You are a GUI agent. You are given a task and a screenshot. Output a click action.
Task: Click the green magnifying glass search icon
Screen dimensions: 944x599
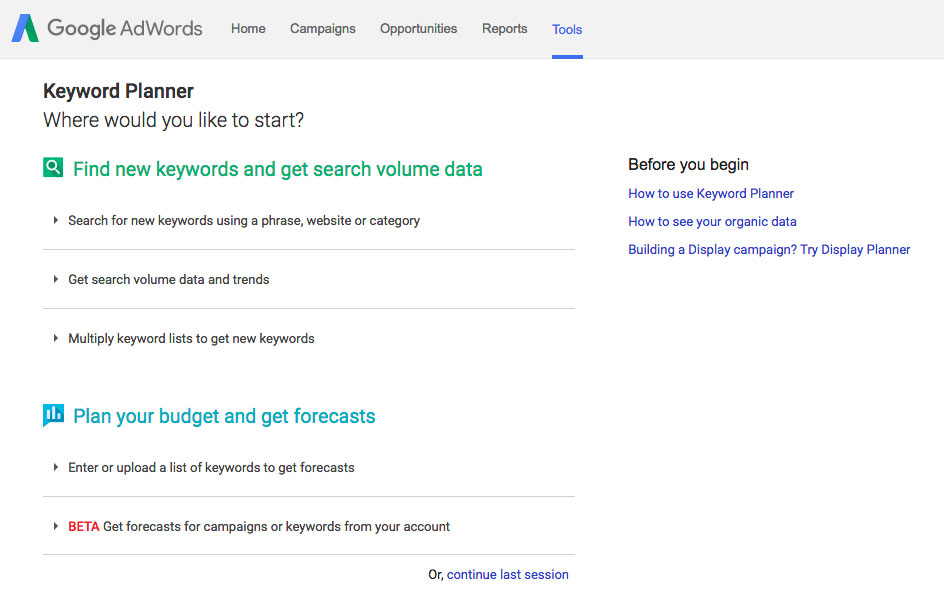point(53,168)
